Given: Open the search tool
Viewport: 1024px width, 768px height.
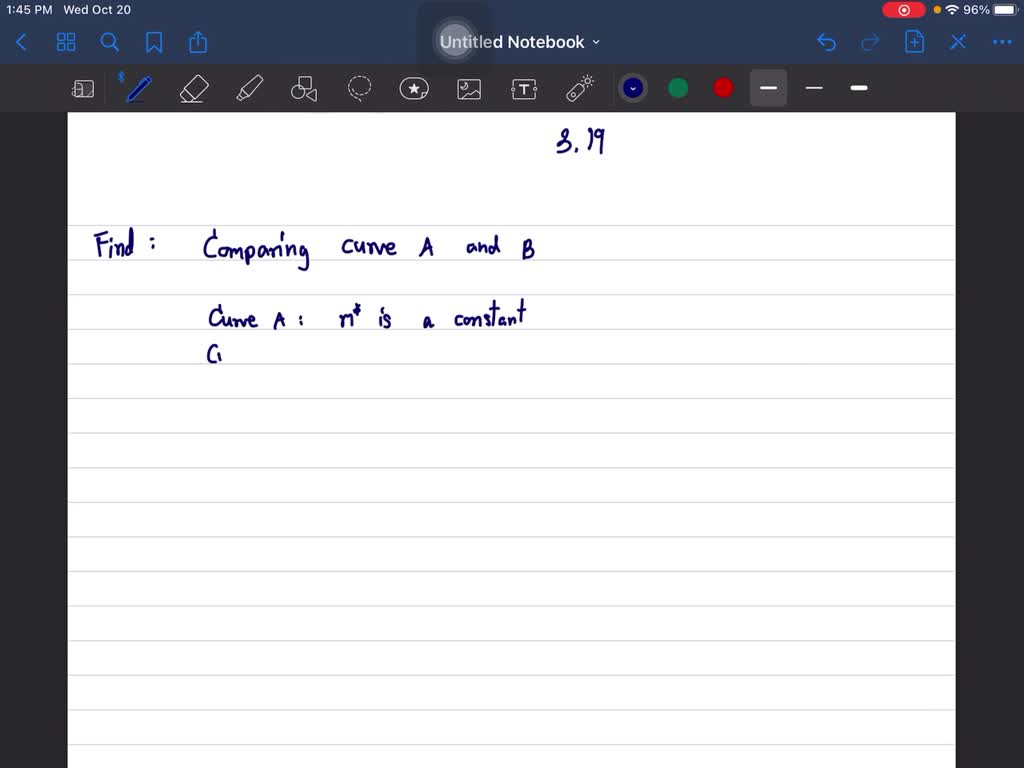Looking at the screenshot, I should [110, 42].
